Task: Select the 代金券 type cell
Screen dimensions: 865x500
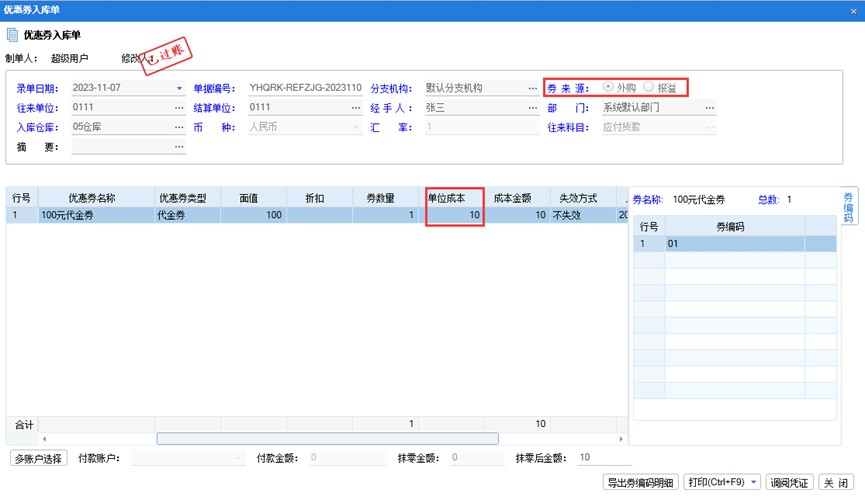Action: [188, 215]
